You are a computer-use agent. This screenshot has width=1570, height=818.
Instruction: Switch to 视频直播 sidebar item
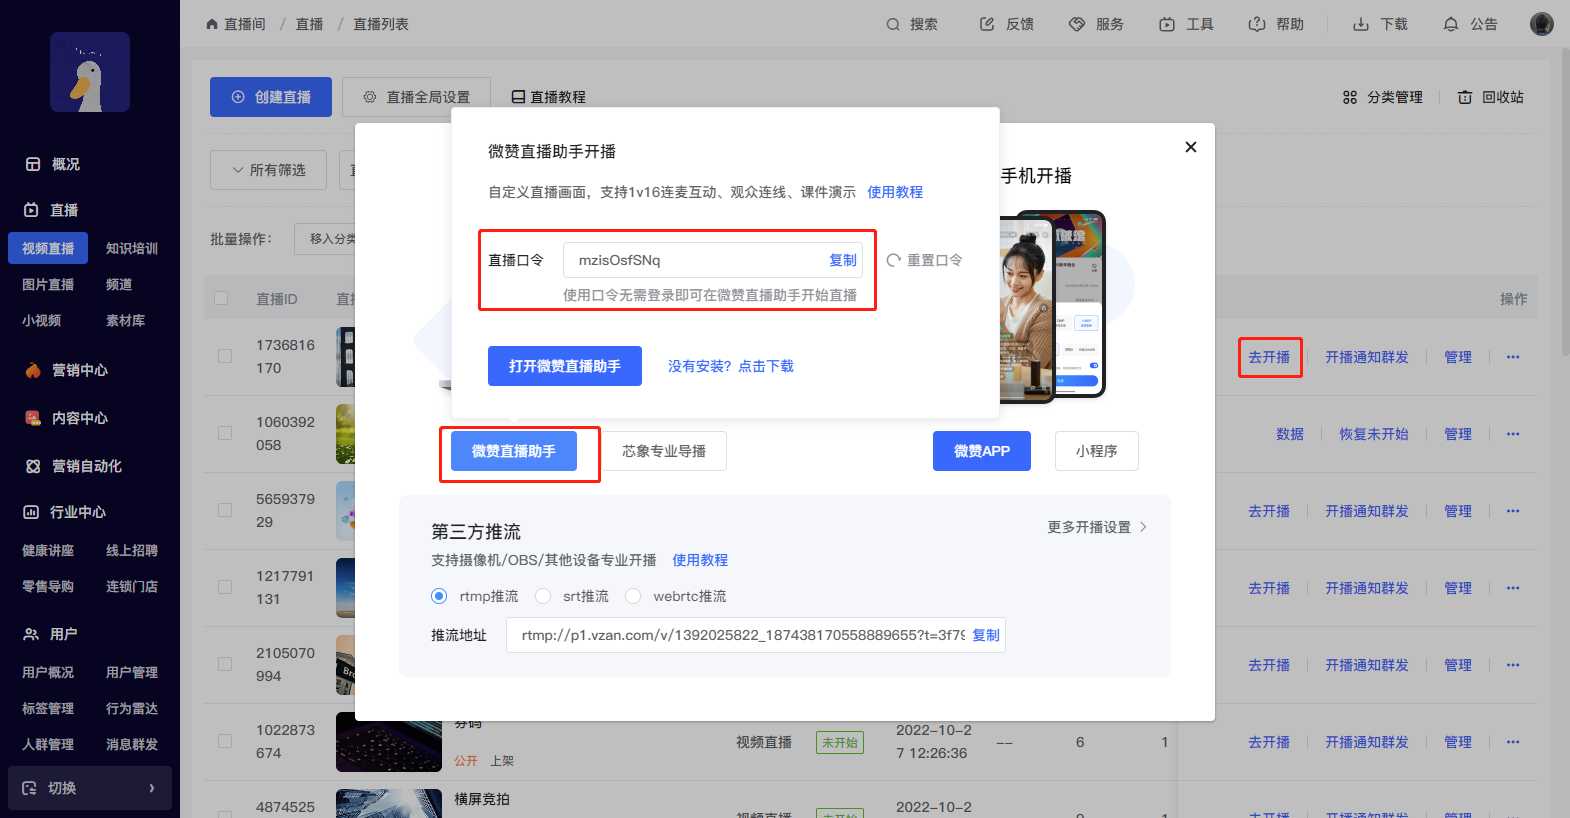tap(48, 248)
